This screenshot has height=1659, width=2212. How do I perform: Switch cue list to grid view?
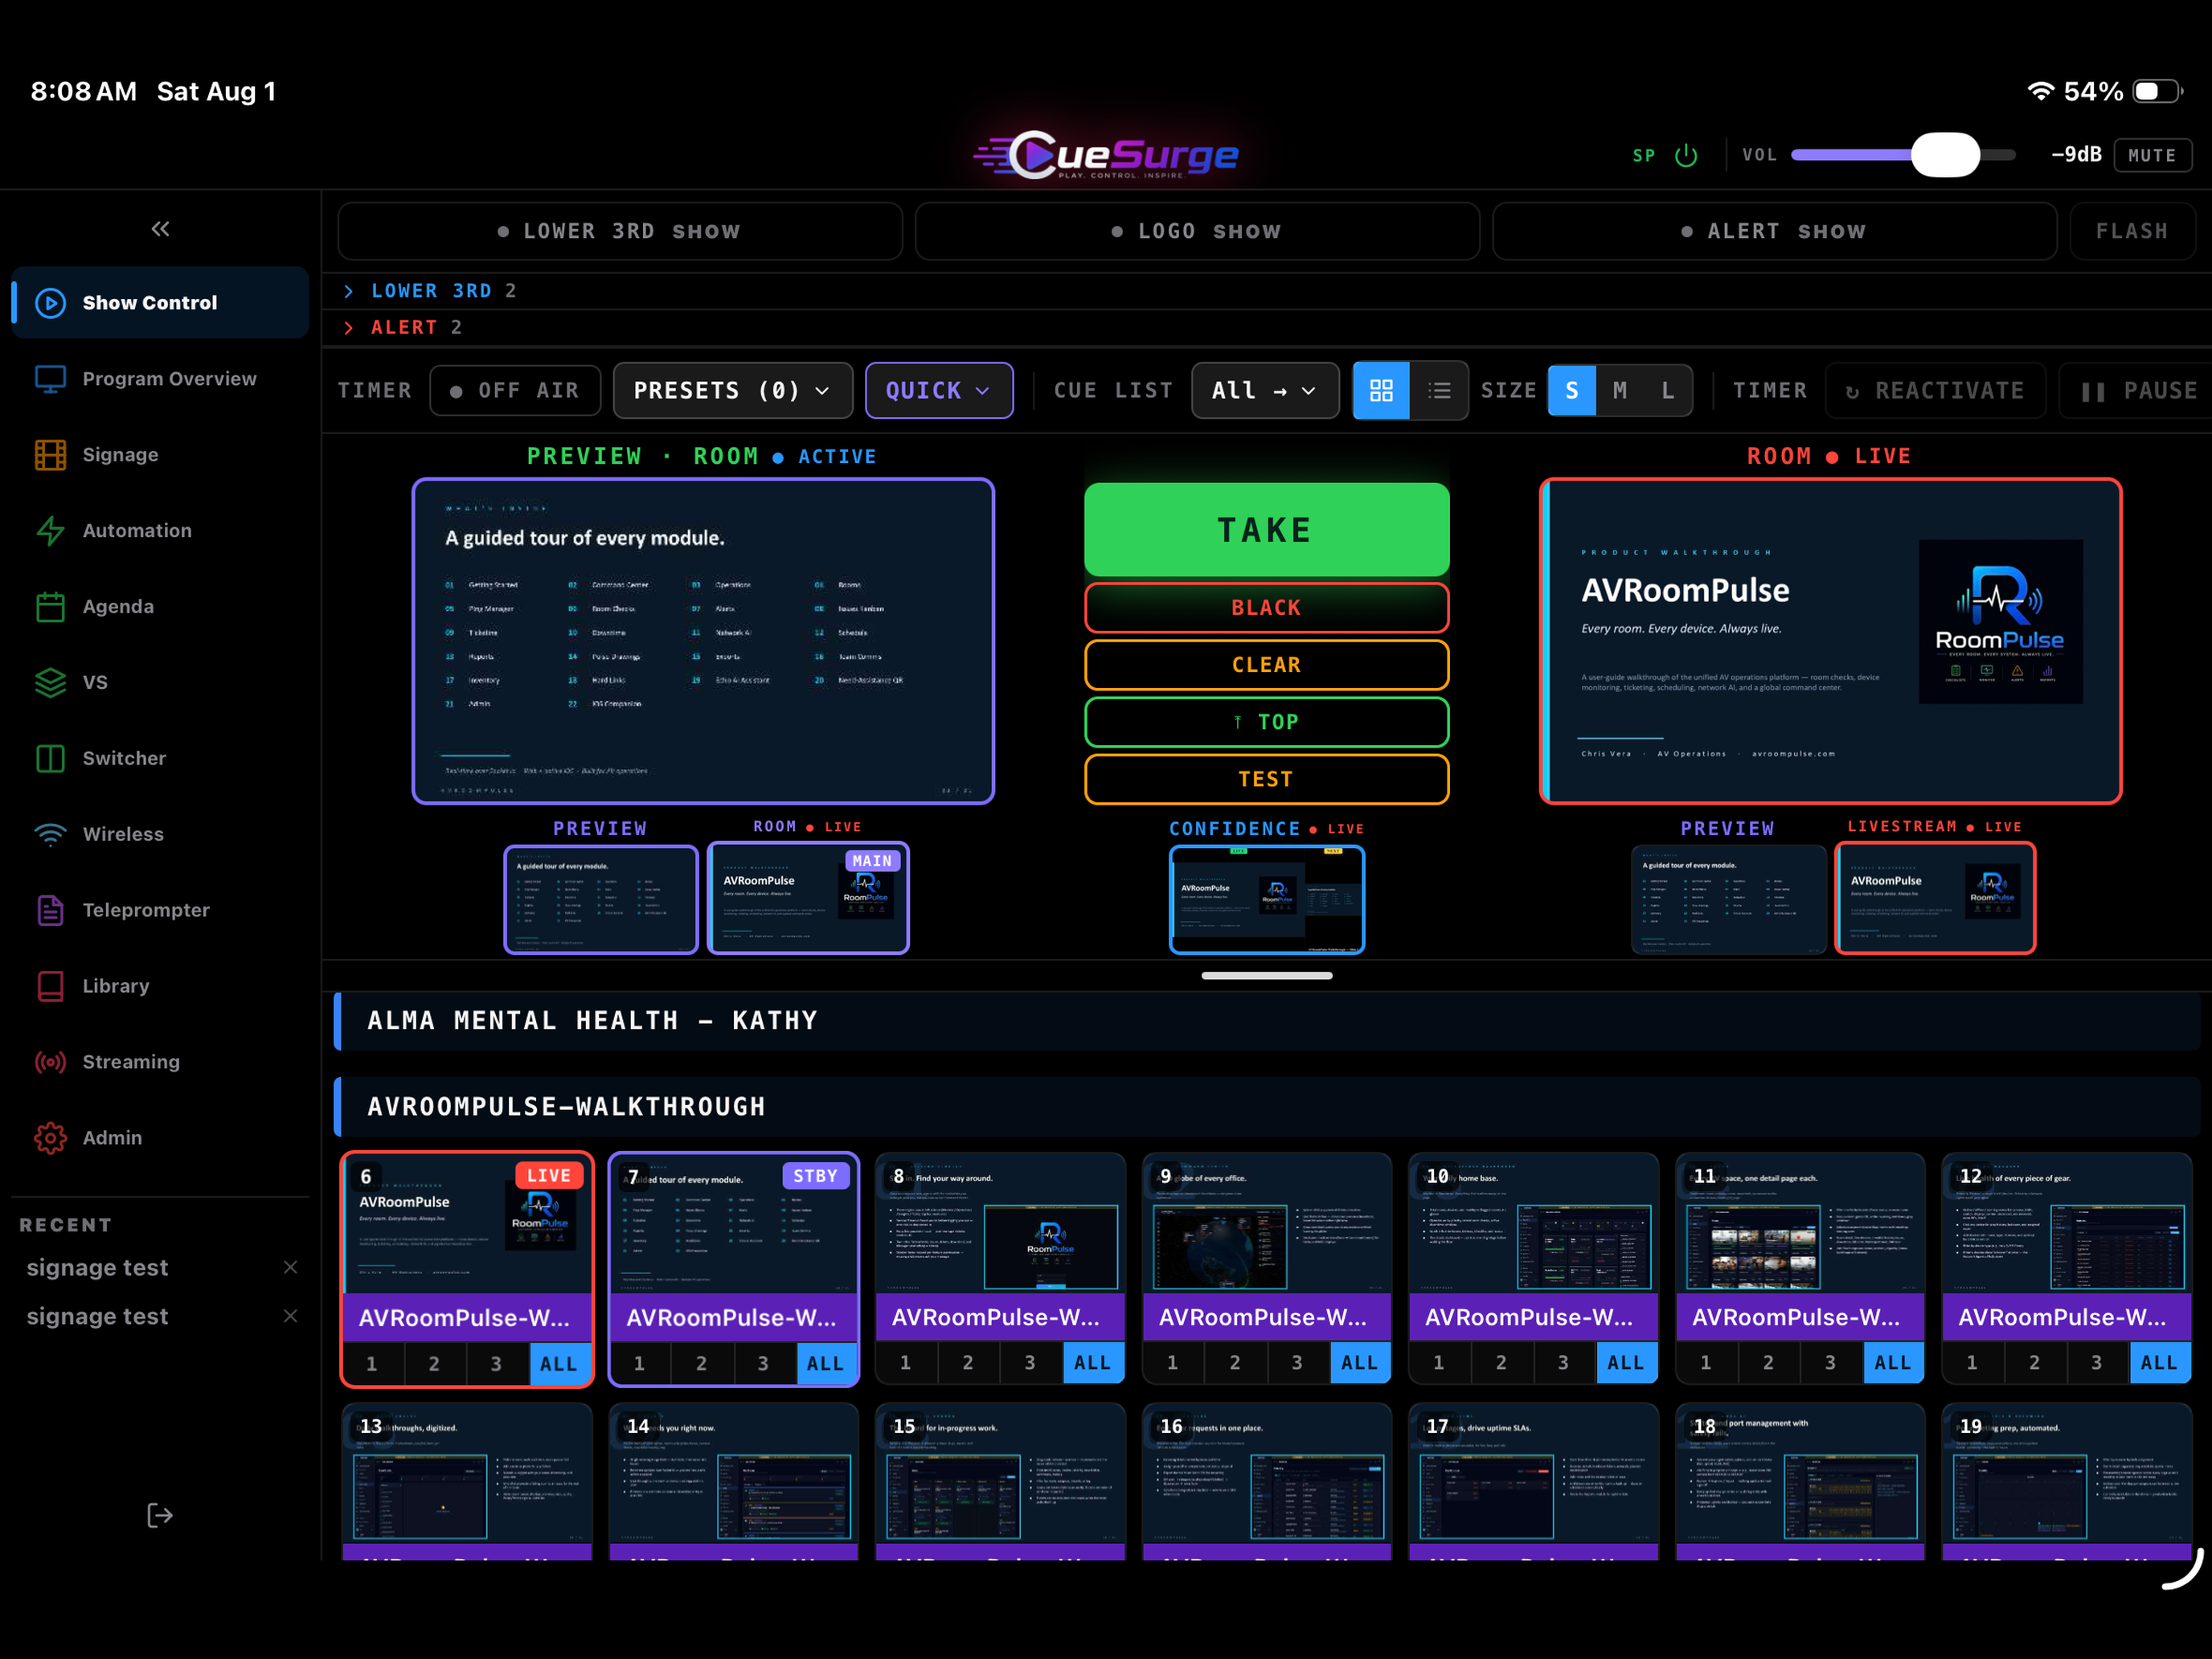click(1381, 390)
